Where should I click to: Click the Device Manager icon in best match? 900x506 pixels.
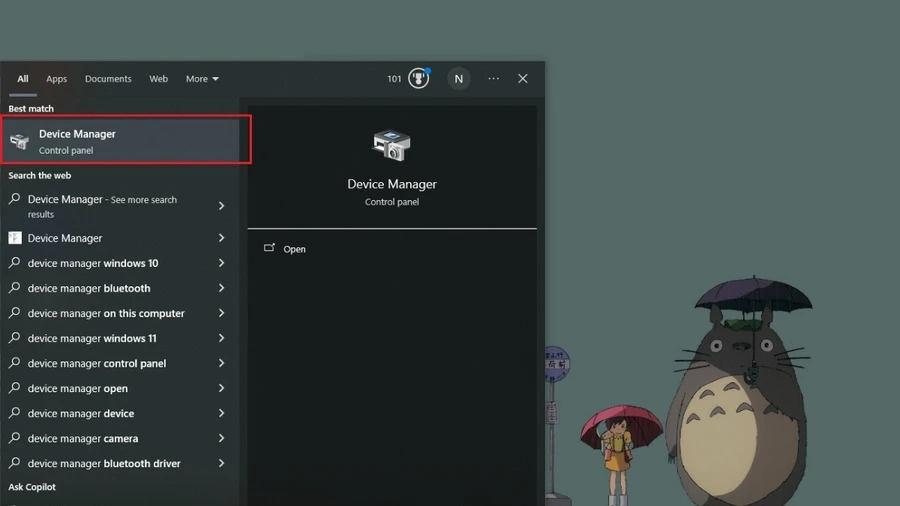[x=19, y=141]
